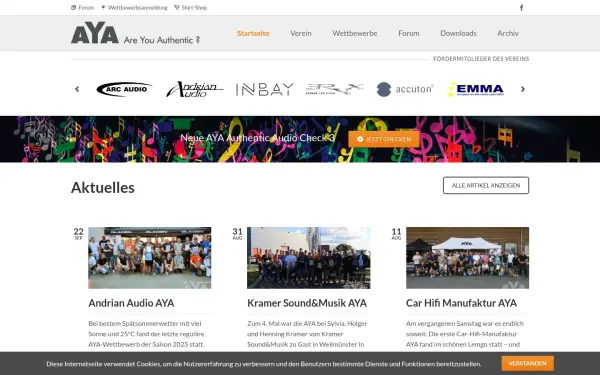Open the Car Hifi Manufaktur AYA photo
Image resolution: width=600 pixels, height=375 pixels.
click(x=467, y=258)
